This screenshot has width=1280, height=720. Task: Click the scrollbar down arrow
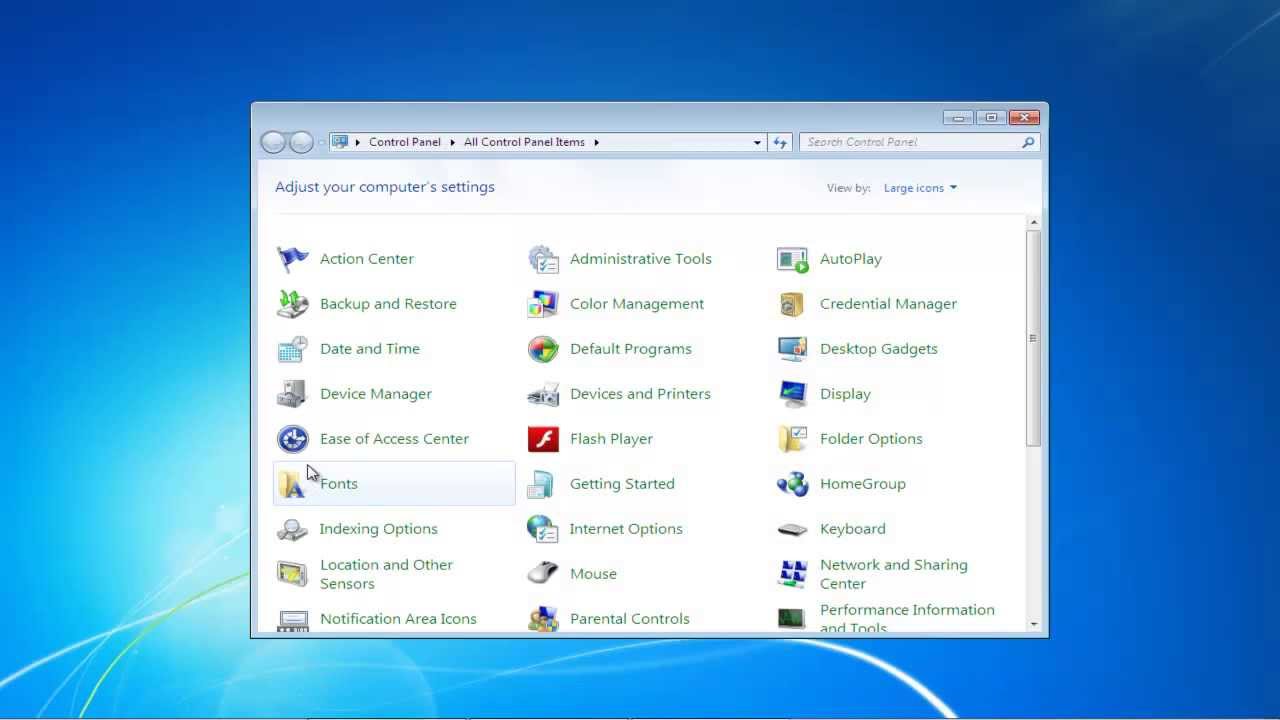click(1033, 624)
